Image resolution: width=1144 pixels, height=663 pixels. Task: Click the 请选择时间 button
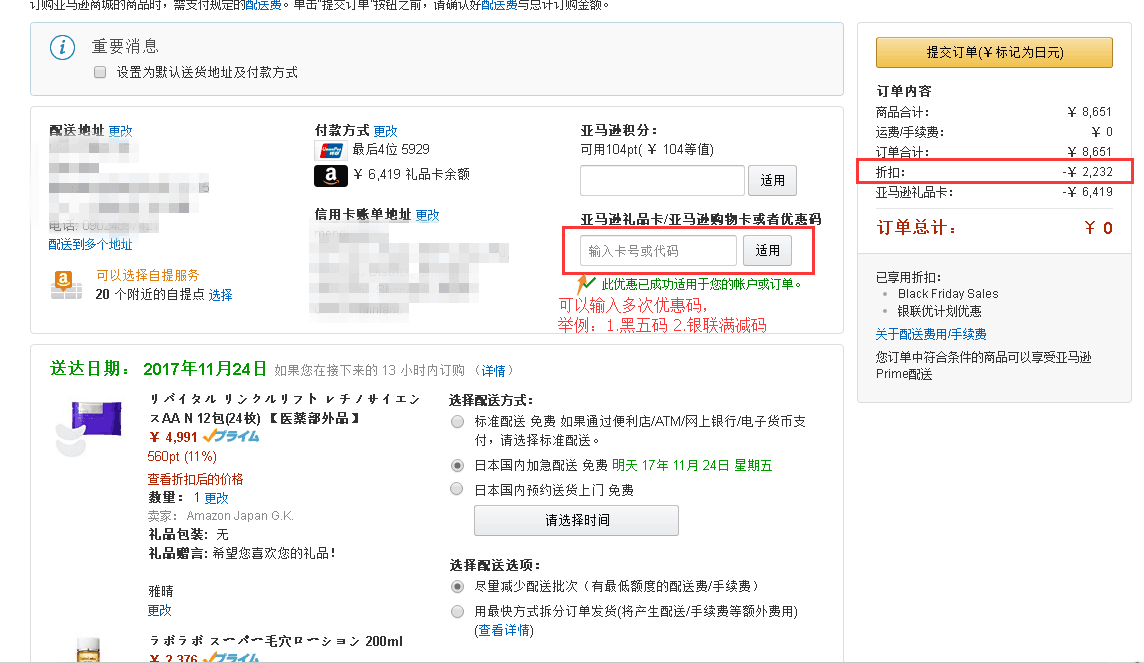pos(576,520)
